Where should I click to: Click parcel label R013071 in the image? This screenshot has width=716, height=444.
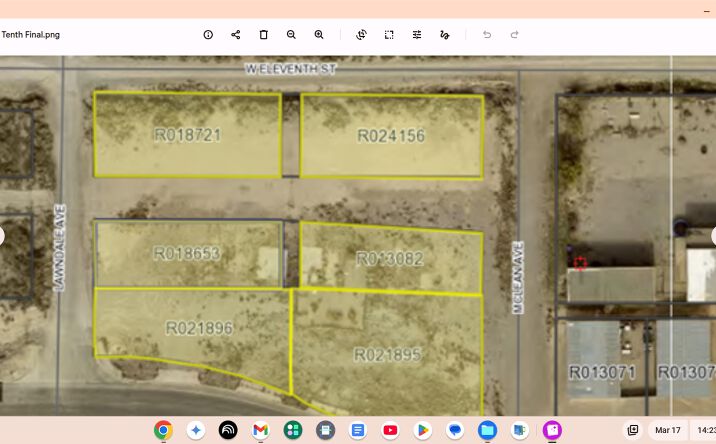602,373
